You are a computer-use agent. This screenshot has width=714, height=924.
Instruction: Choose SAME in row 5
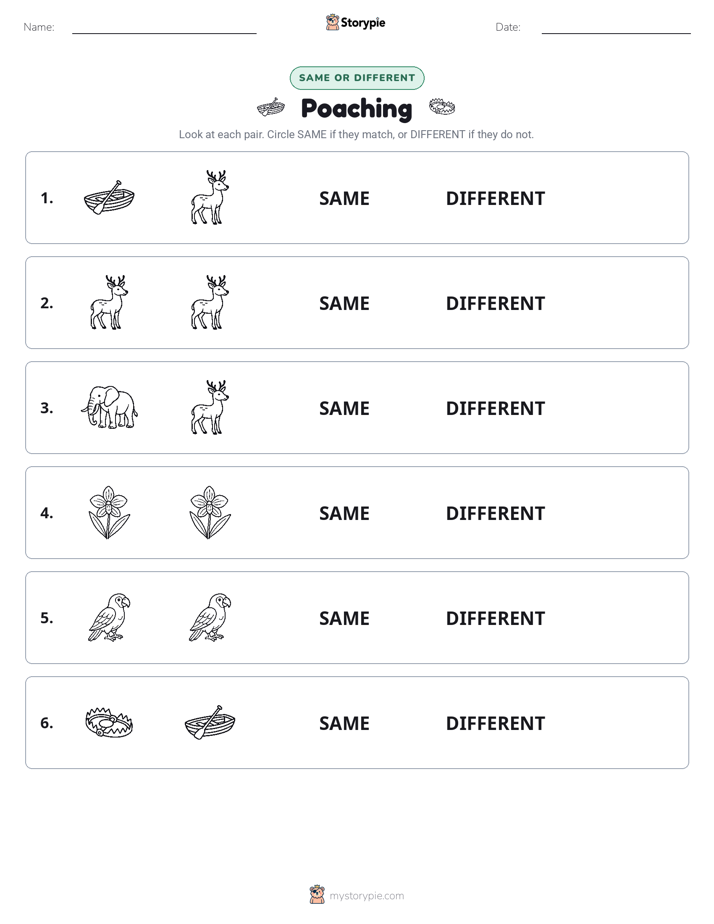[x=344, y=618]
